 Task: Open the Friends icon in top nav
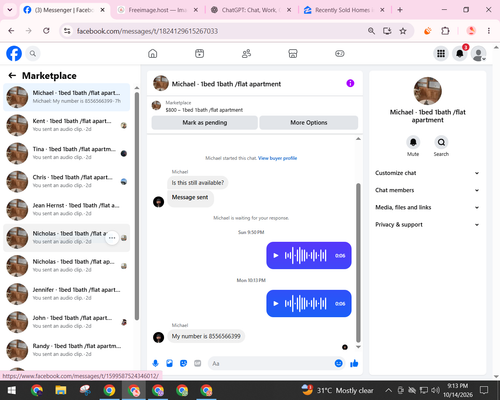(246, 53)
